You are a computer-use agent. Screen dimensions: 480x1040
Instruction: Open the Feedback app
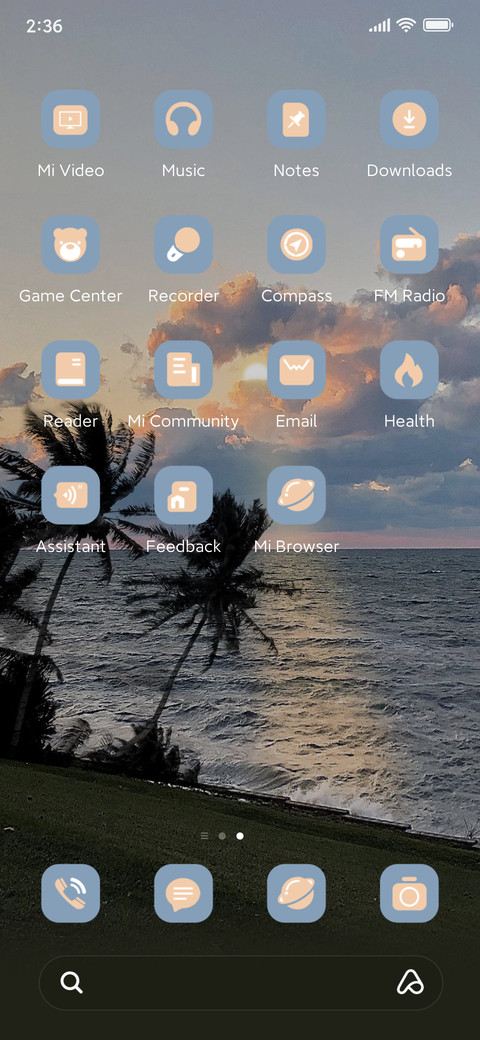click(184, 495)
